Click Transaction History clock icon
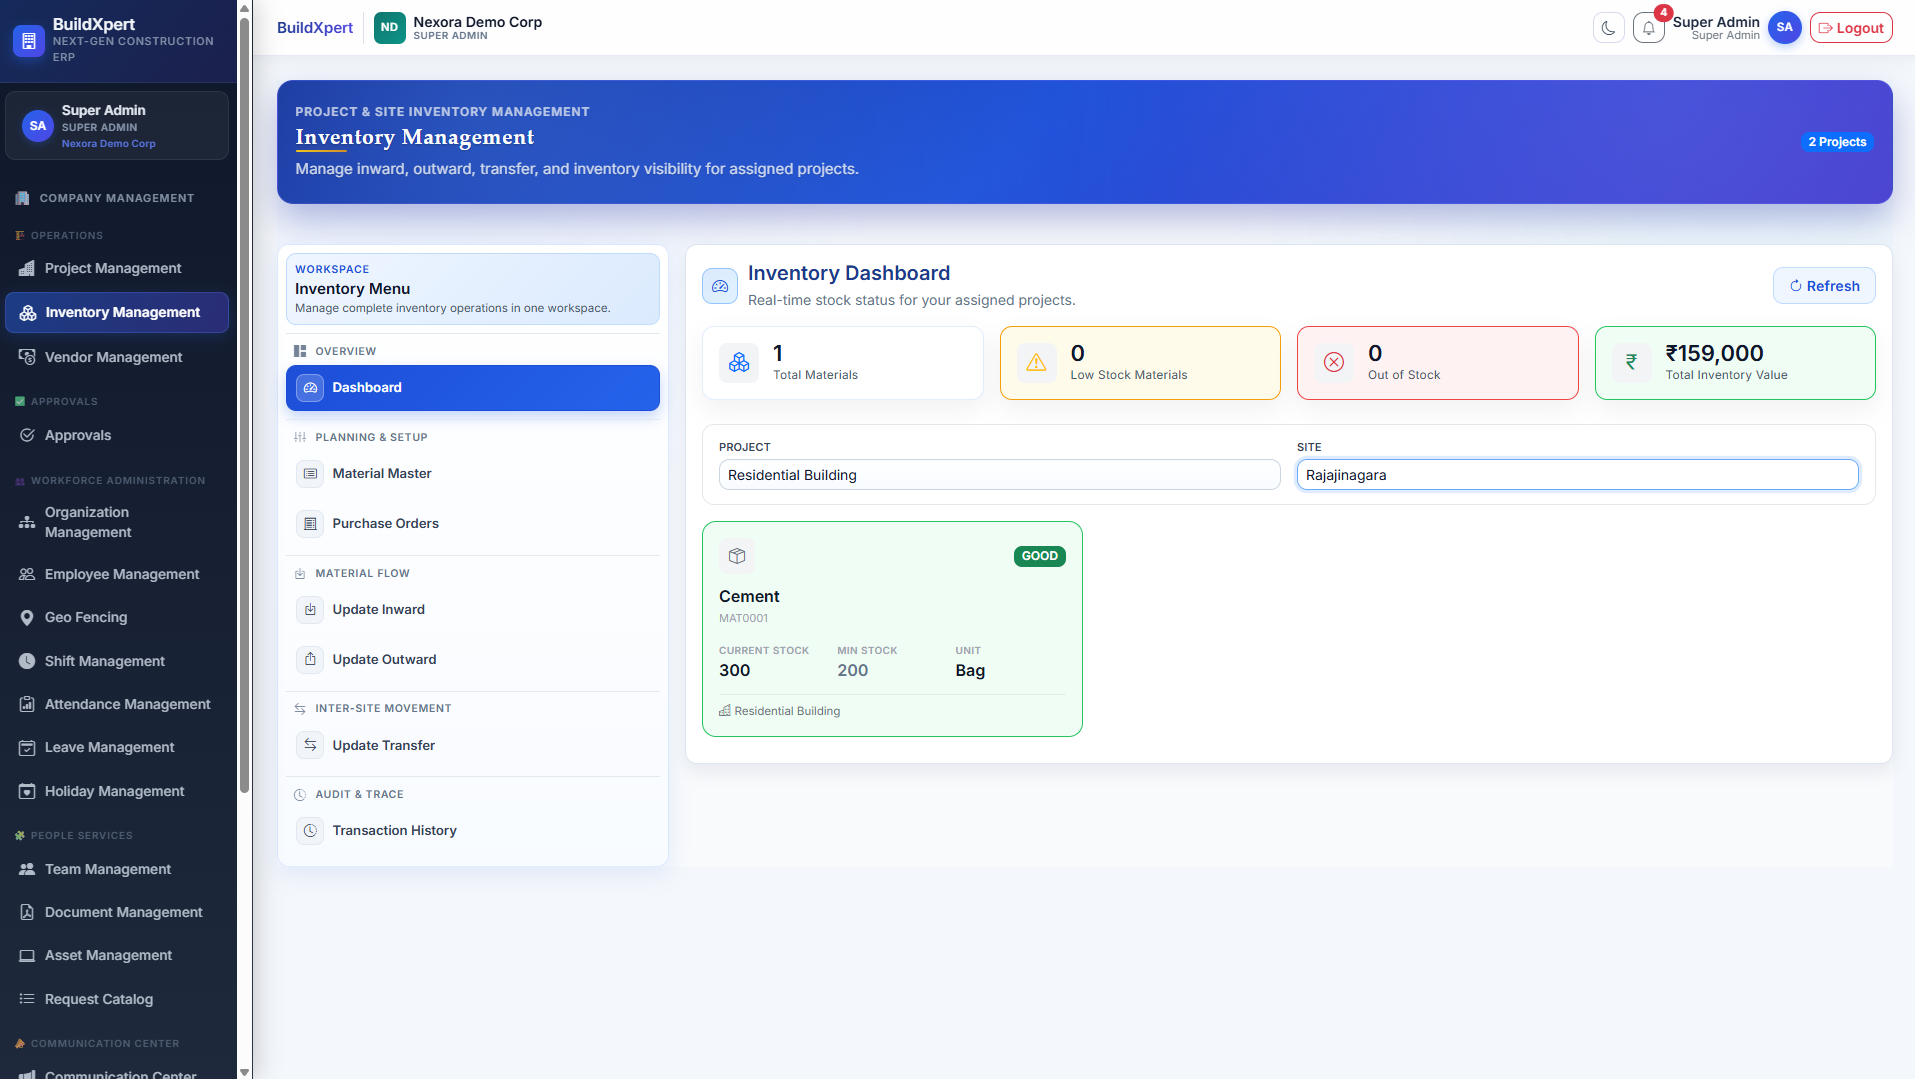1915x1079 pixels. click(310, 831)
